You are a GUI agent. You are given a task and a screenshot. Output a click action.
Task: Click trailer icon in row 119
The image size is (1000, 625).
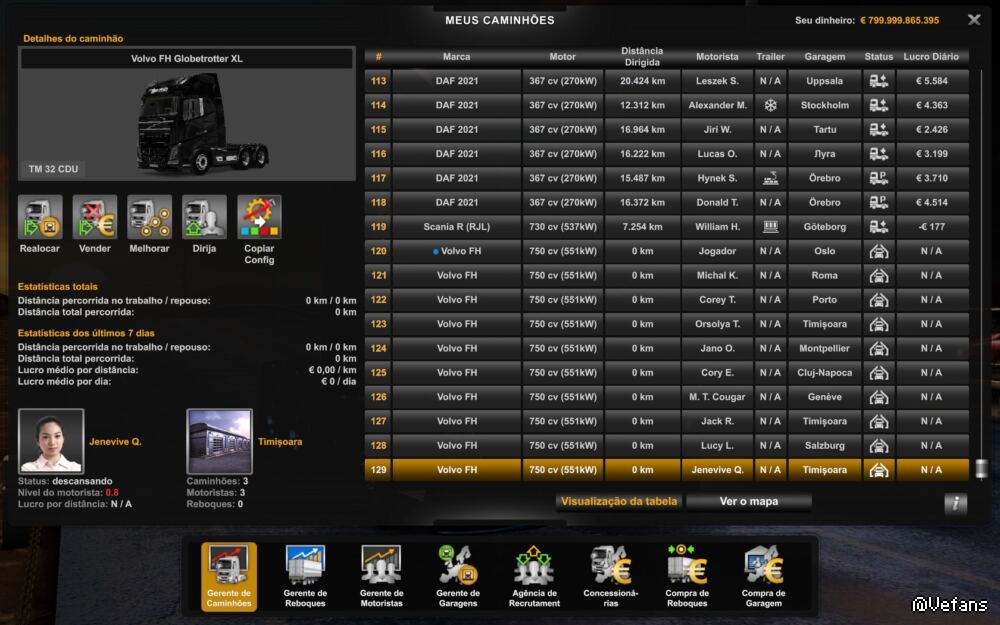pyautogui.click(x=770, y=227)
